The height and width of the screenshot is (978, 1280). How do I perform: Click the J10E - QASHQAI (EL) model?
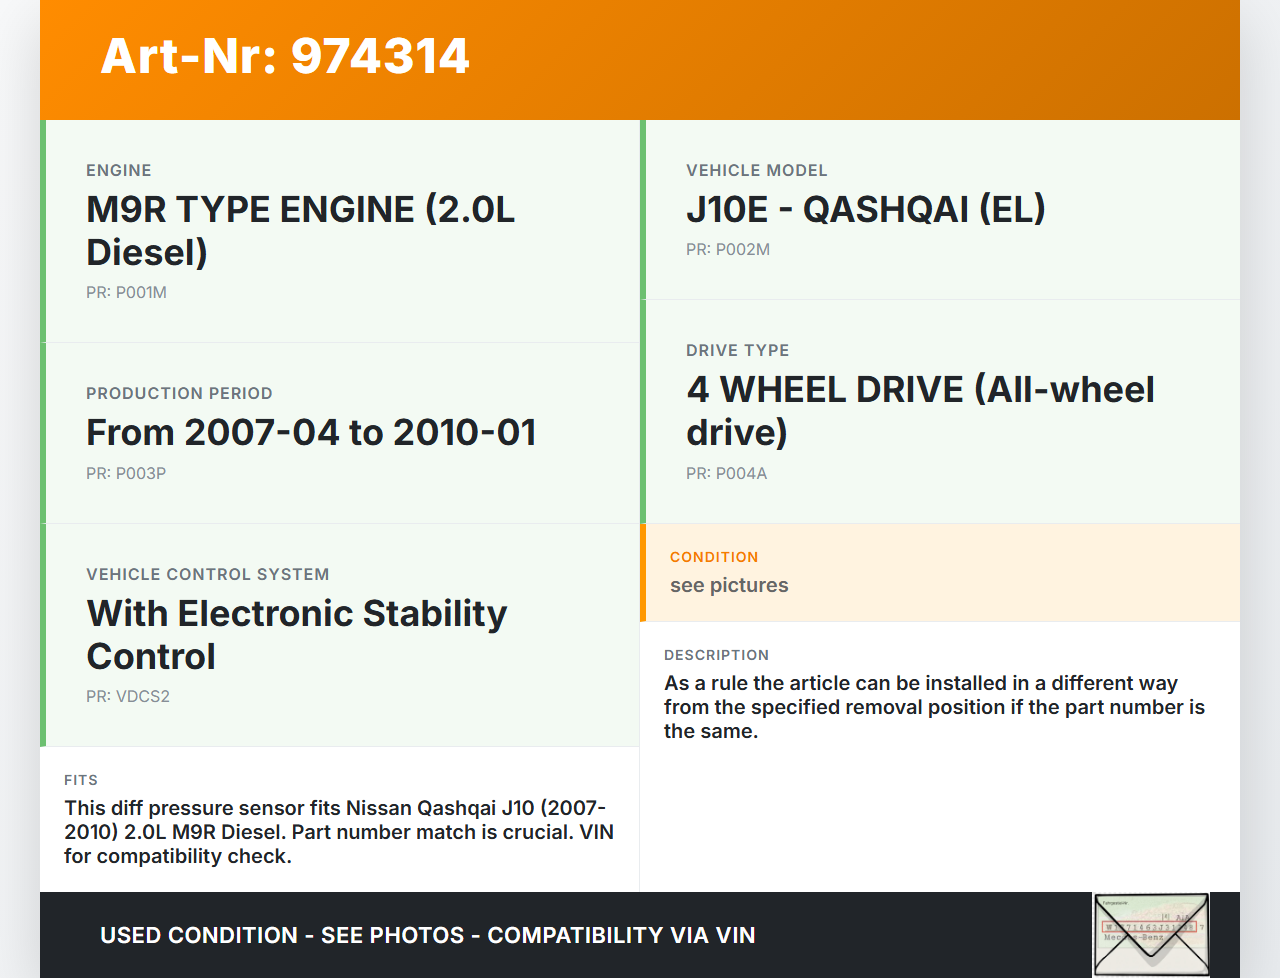pos(865,210)
